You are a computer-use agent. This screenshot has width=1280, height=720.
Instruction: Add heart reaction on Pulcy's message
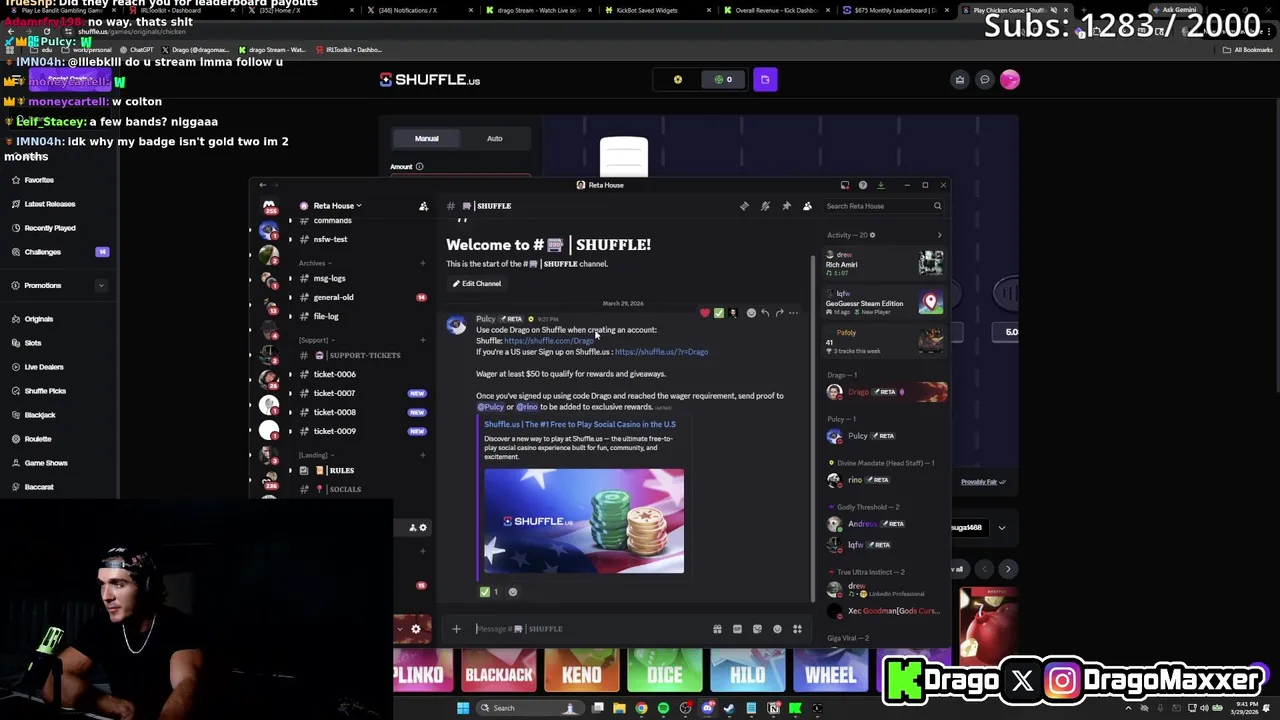(705, 313)
